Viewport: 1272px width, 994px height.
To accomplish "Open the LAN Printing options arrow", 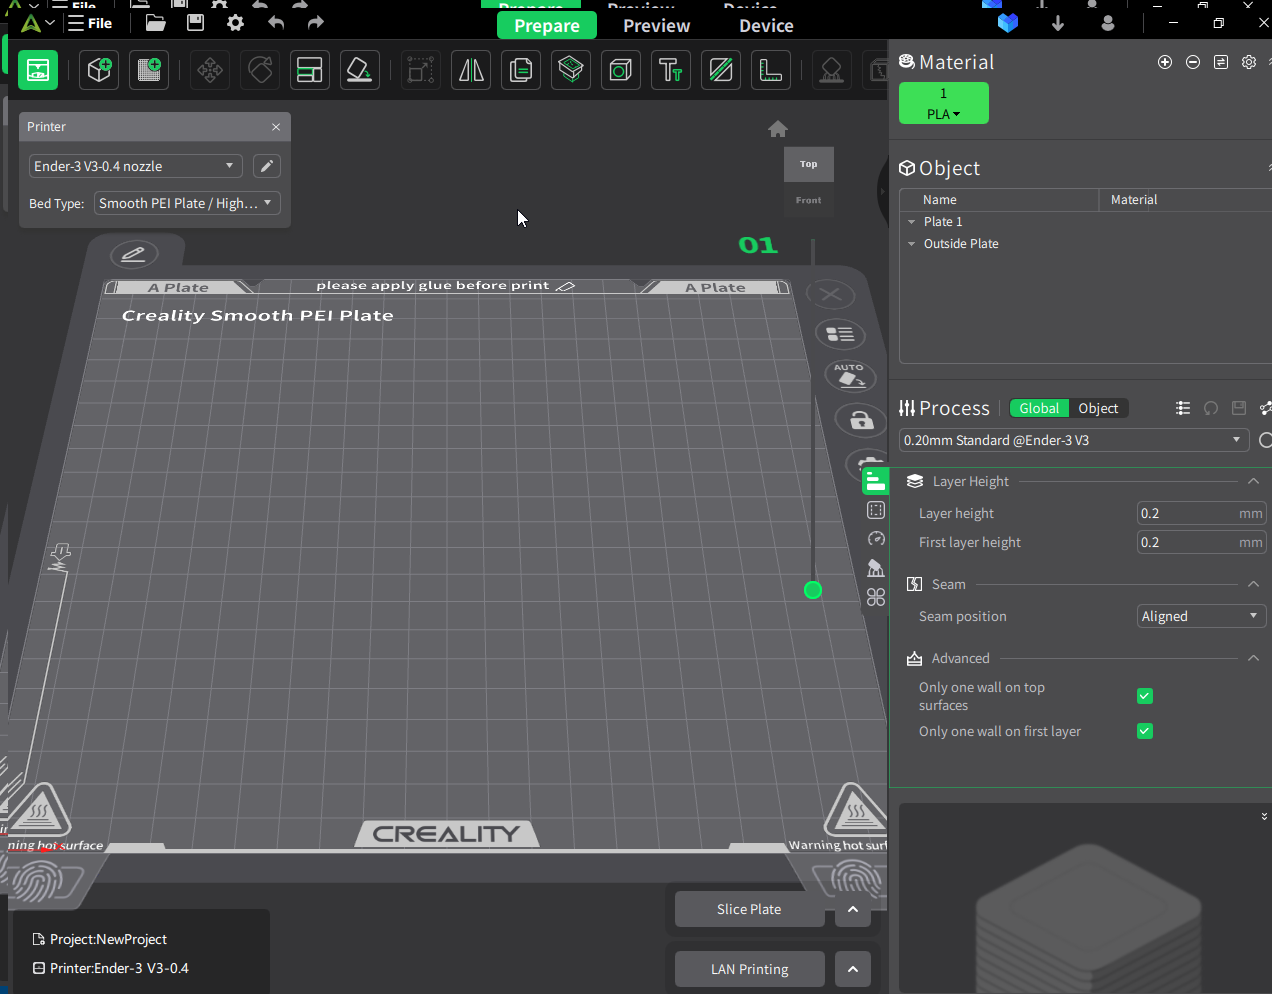I will tap(853, 969).
